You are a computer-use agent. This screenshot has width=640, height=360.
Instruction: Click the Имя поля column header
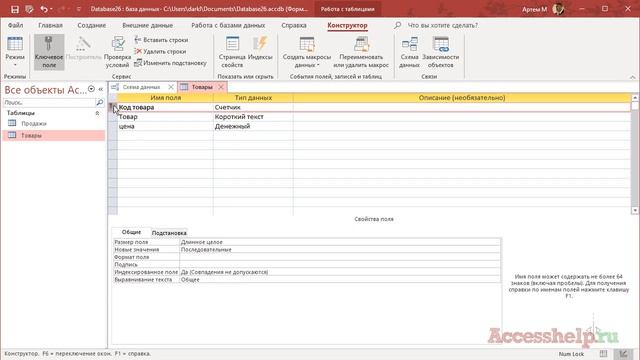coord(165,98)
